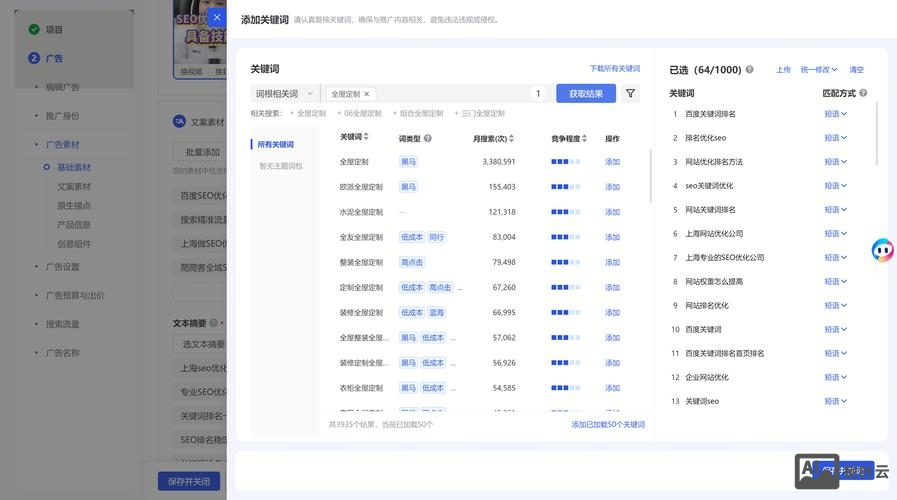Image resolution: width=897 pixels, height=500 pixels.
Task: Change match type for 网站关键词排名
Action: (x=835, y=210)
